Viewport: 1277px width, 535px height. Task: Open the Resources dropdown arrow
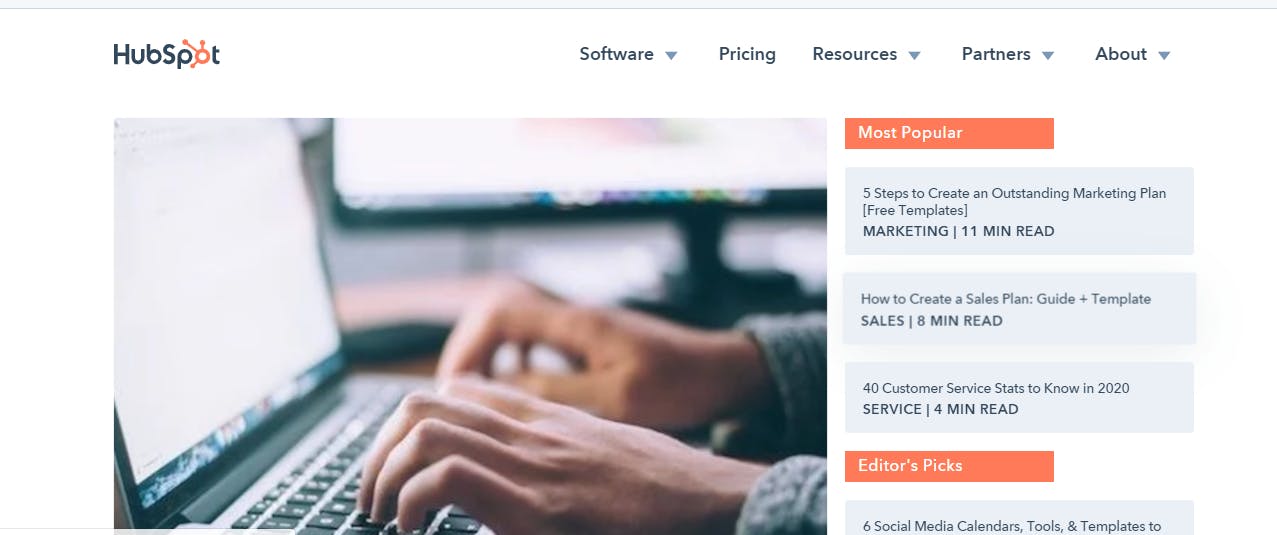(914, 55)
